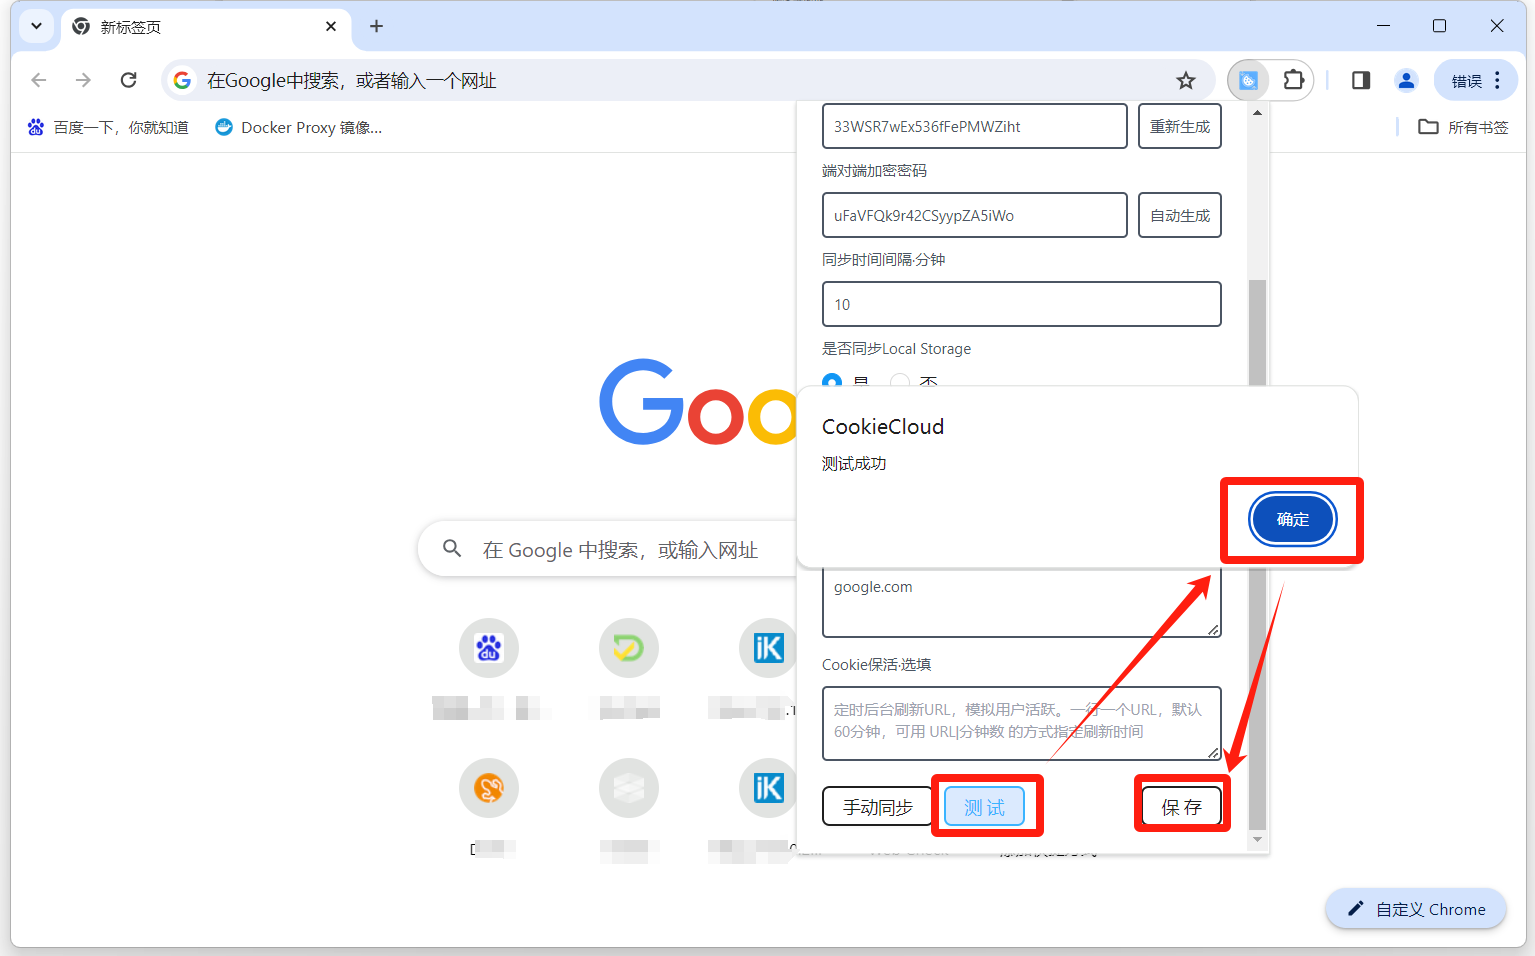Click the 保存 button
The image size is (1535, 956).
(1181, 807)
